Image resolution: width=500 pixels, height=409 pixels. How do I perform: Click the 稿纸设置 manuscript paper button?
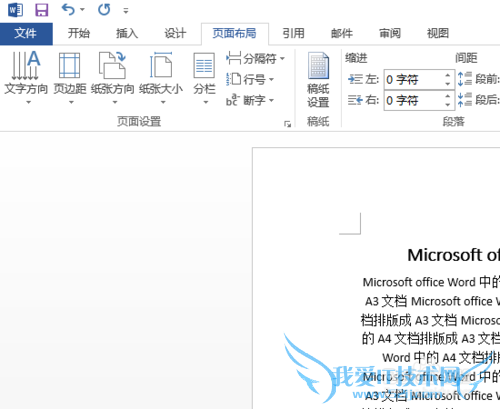(318, 80)
